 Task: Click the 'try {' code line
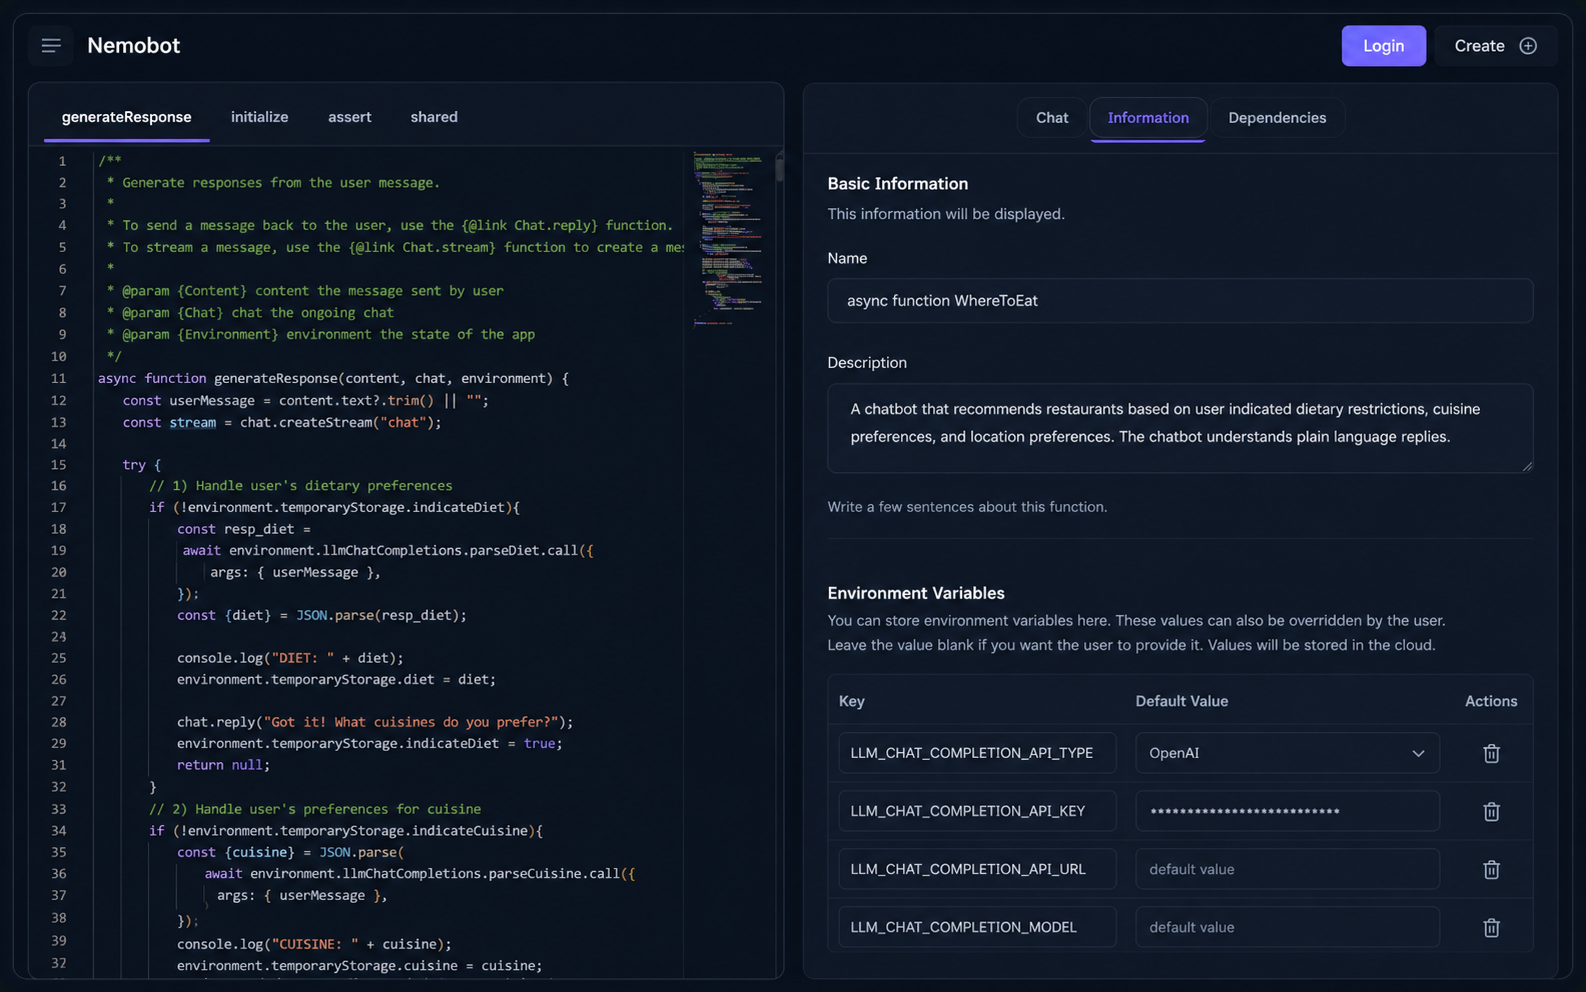pos(141,465)
